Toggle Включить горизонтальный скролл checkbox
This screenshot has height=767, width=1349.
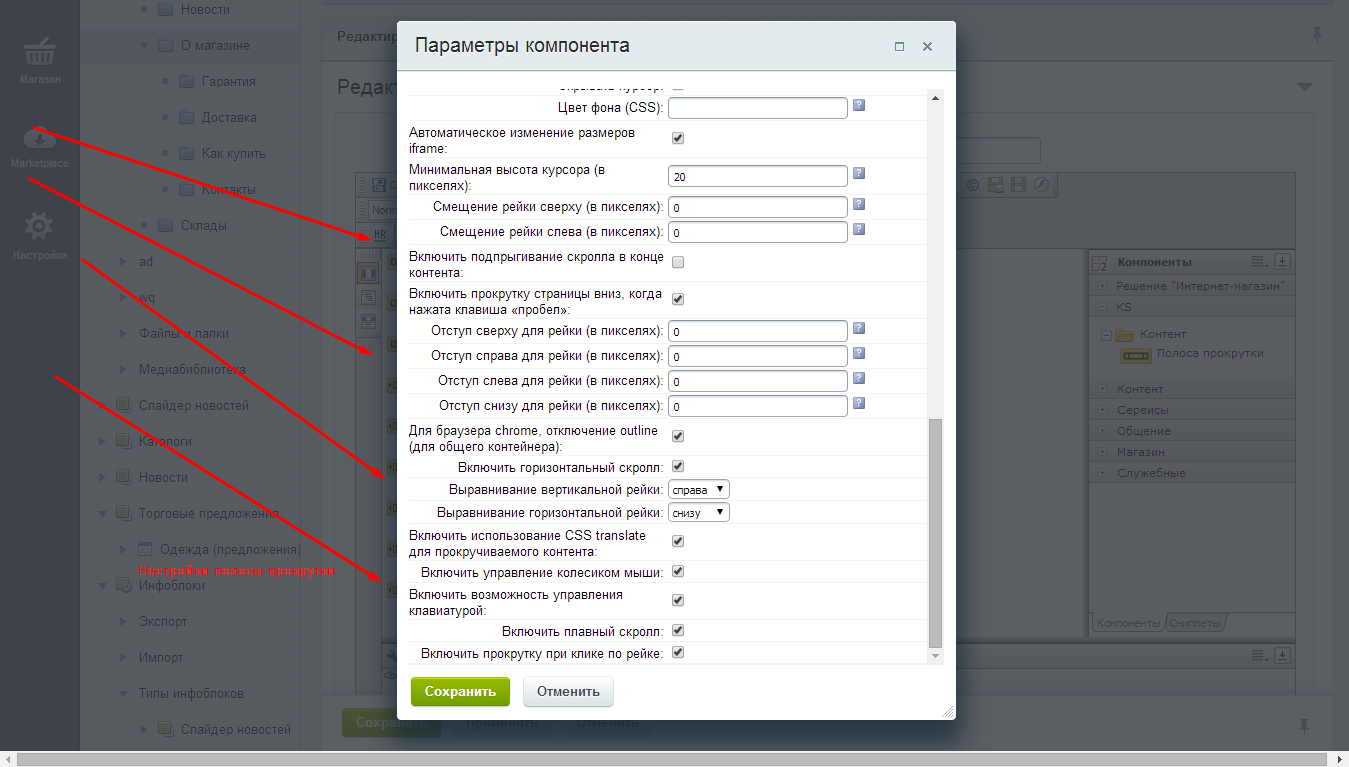pos(677,467)
